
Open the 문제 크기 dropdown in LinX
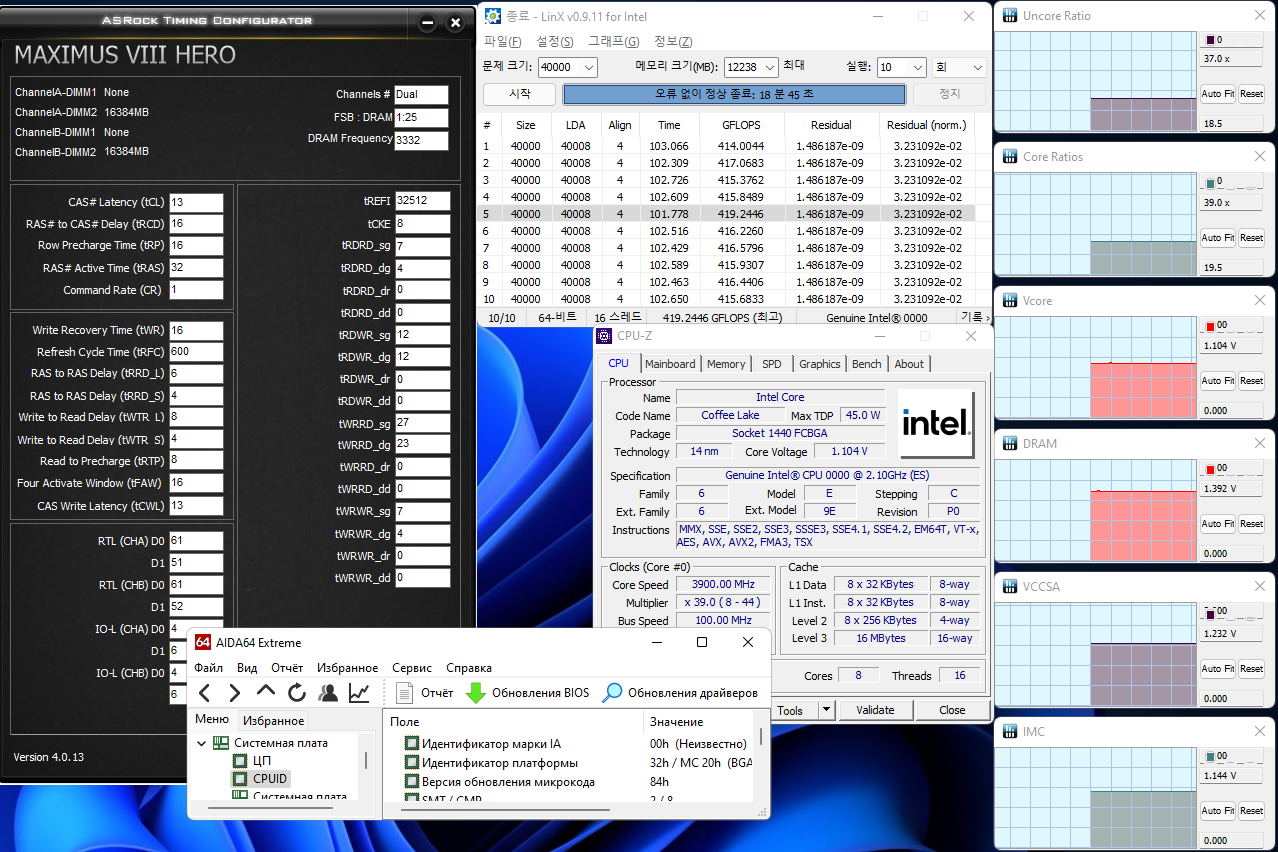click(x=587, y=68)
